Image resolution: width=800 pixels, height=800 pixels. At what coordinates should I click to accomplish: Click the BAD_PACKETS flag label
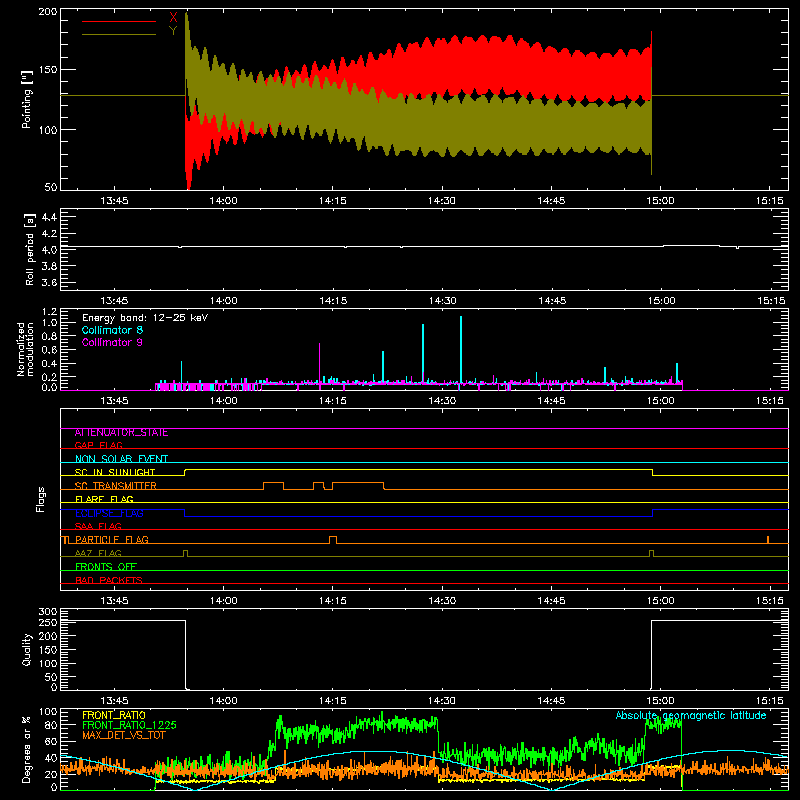tap(109, 580)
